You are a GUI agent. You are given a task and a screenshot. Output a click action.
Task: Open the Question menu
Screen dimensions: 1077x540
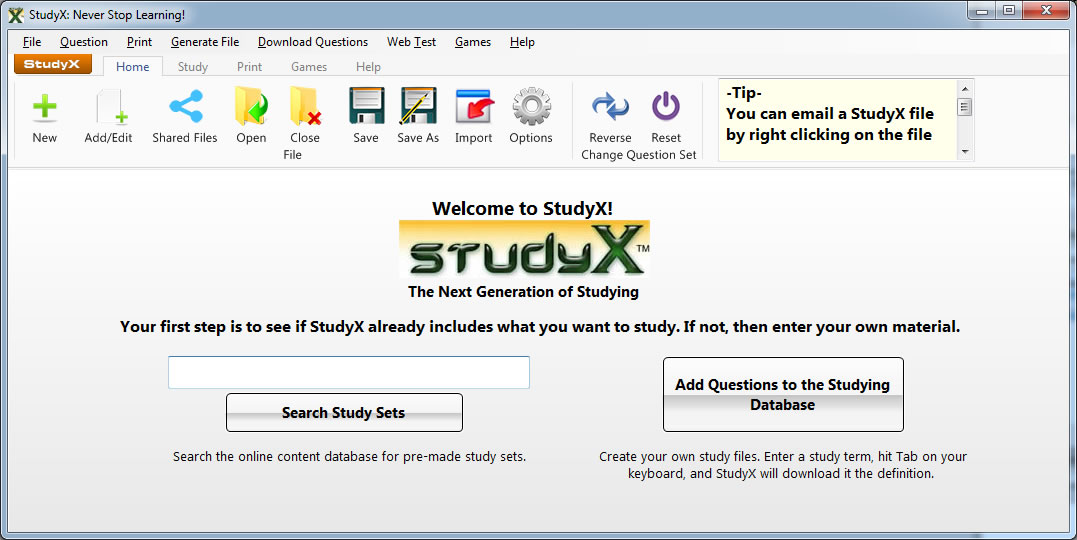tap(84, 42)
